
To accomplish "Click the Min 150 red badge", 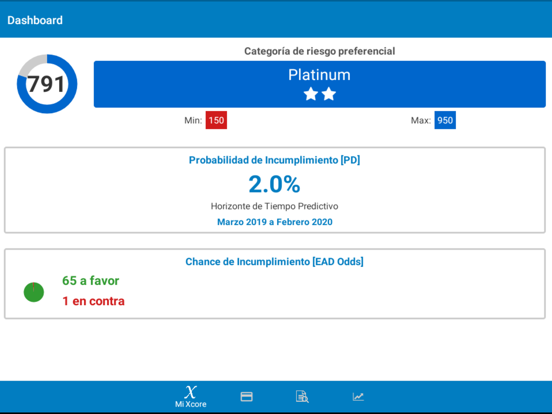I will 216,120.
